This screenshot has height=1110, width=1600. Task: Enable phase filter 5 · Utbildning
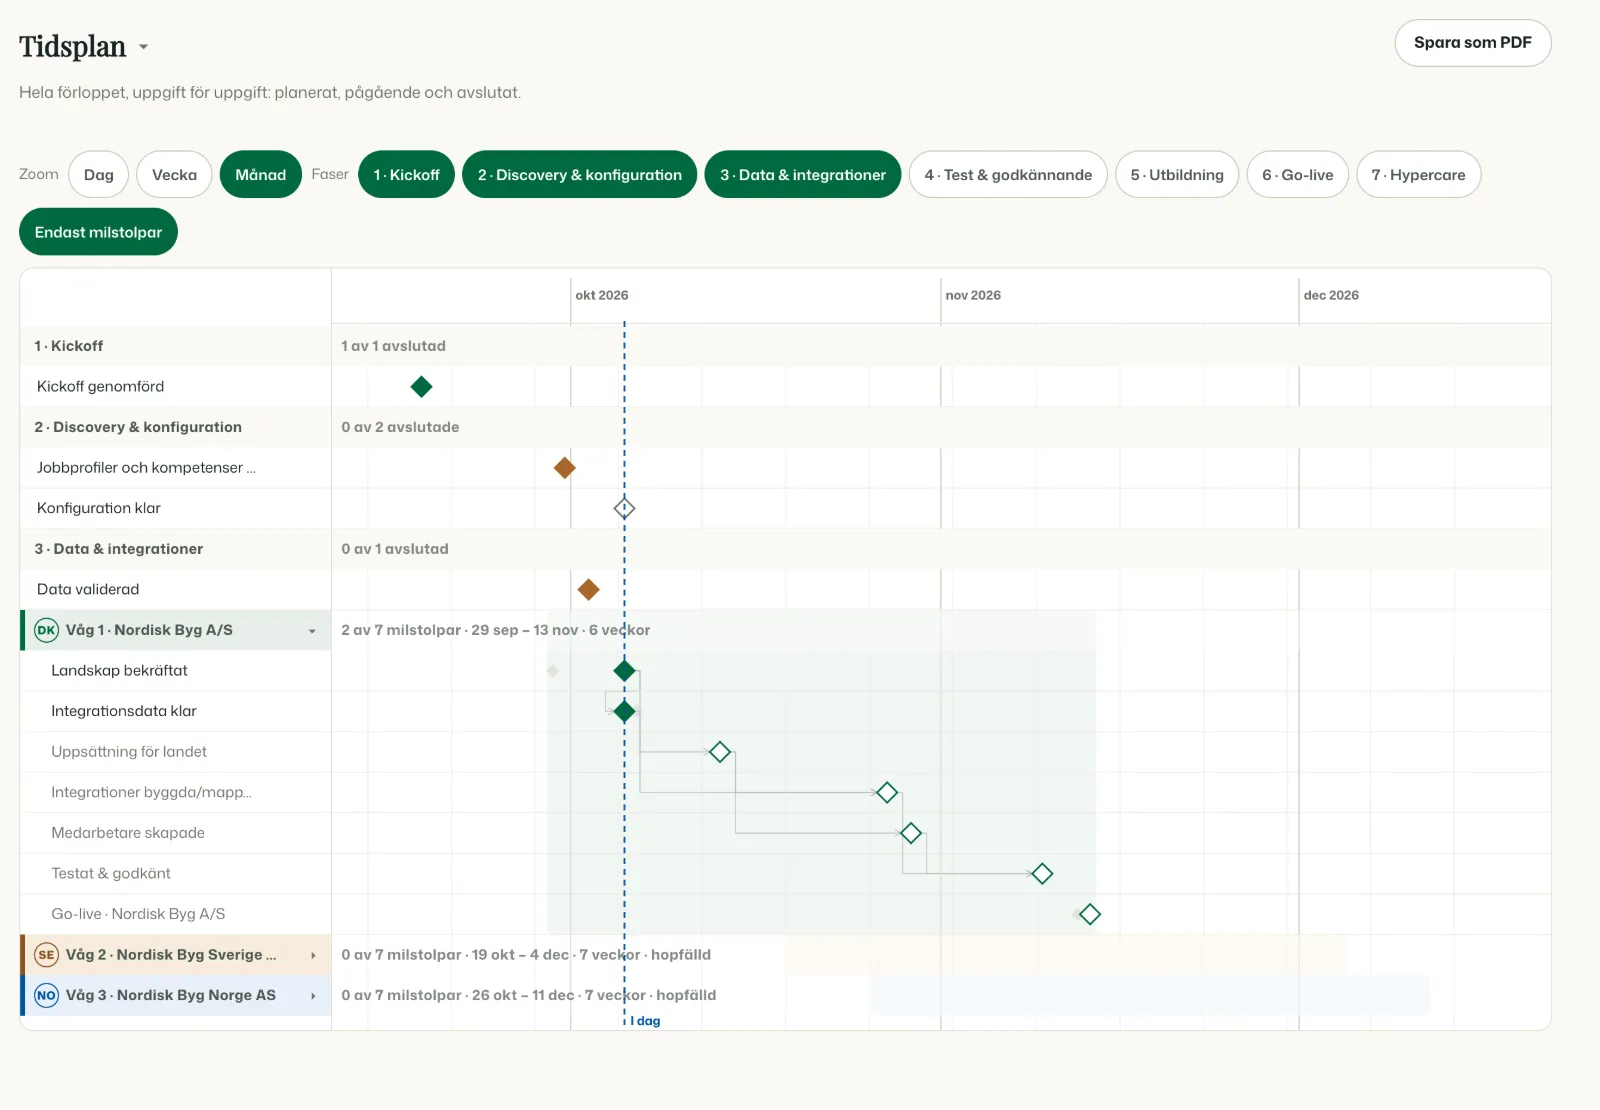pyautogui.click(x=1177, y=175)
